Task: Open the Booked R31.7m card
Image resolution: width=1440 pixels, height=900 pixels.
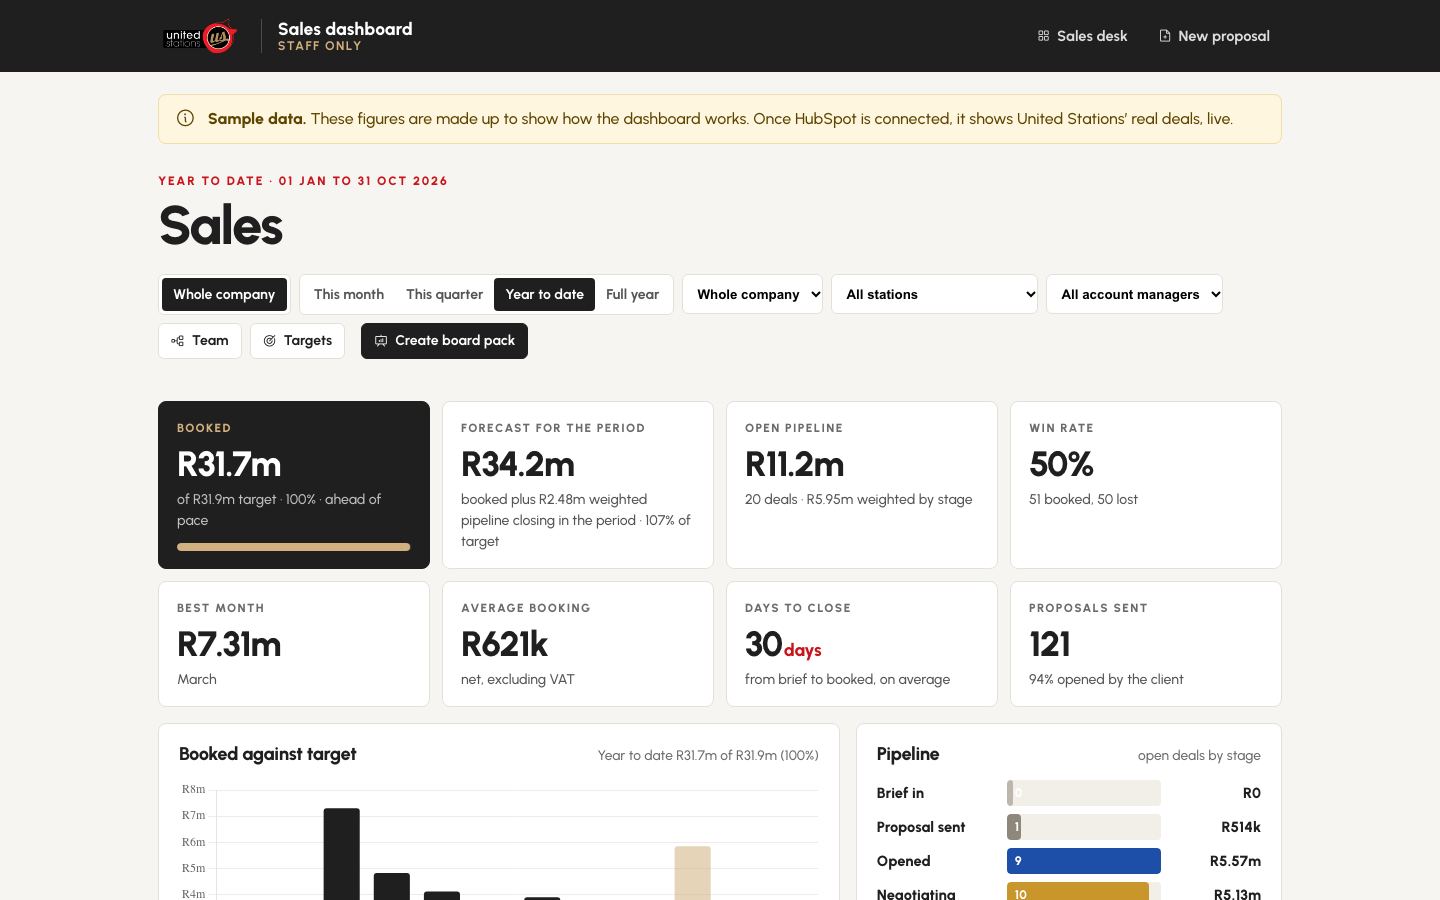Action: coord(294,485)
